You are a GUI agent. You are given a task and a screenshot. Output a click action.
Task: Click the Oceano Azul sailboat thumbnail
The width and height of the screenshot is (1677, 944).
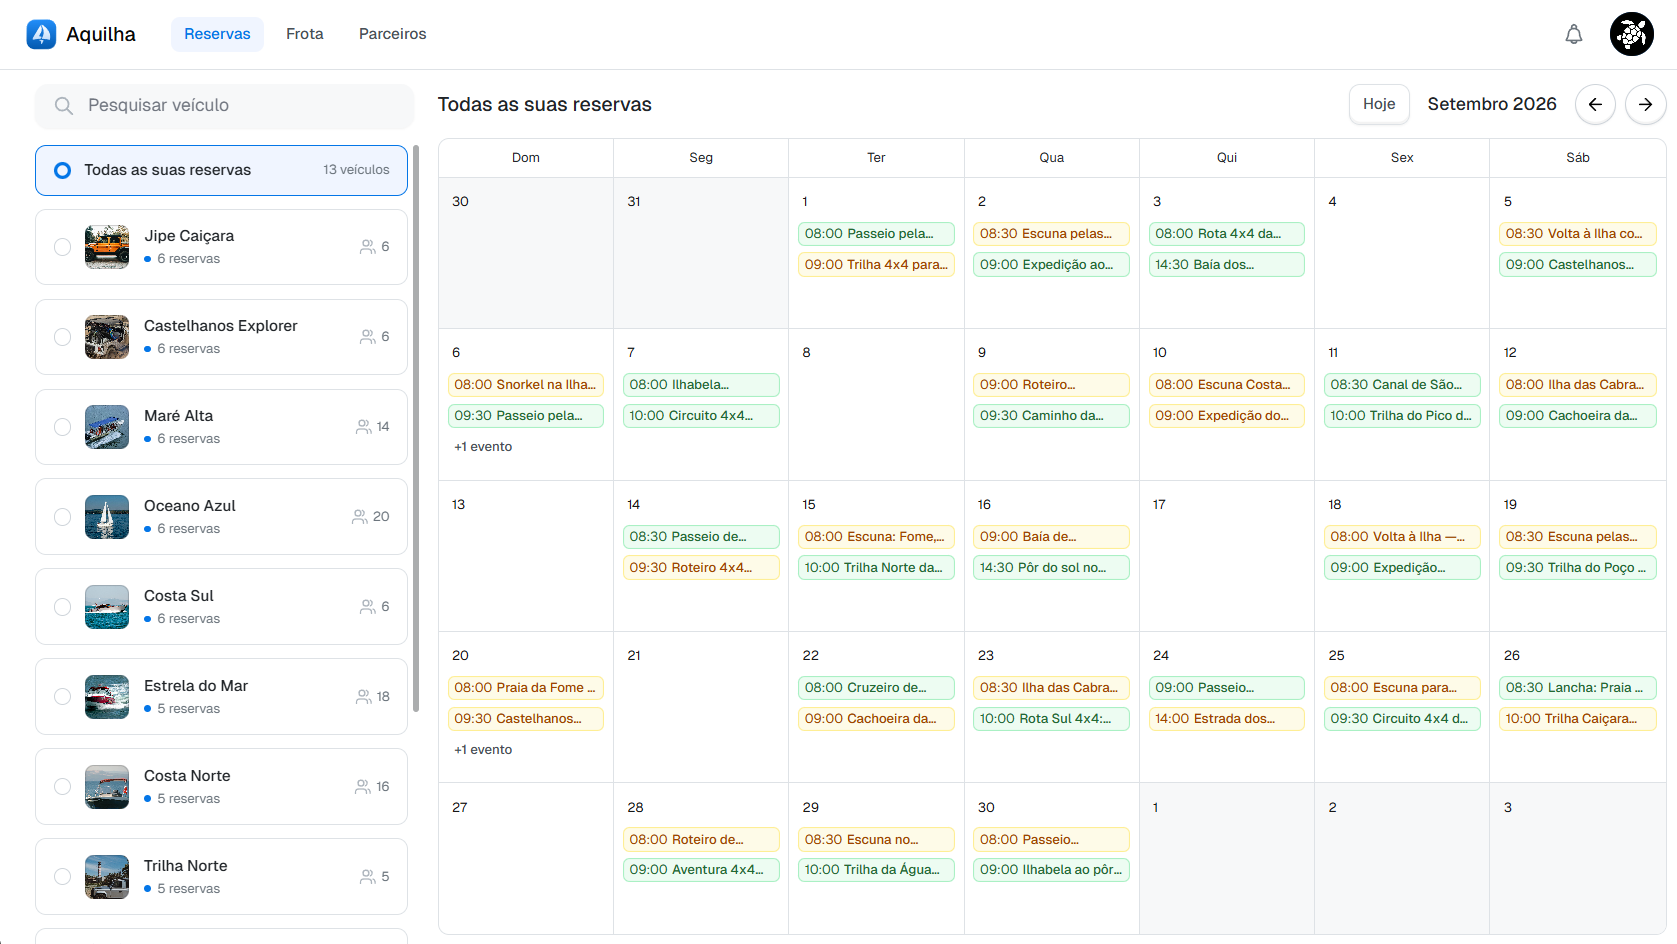(x=107, y=517)
